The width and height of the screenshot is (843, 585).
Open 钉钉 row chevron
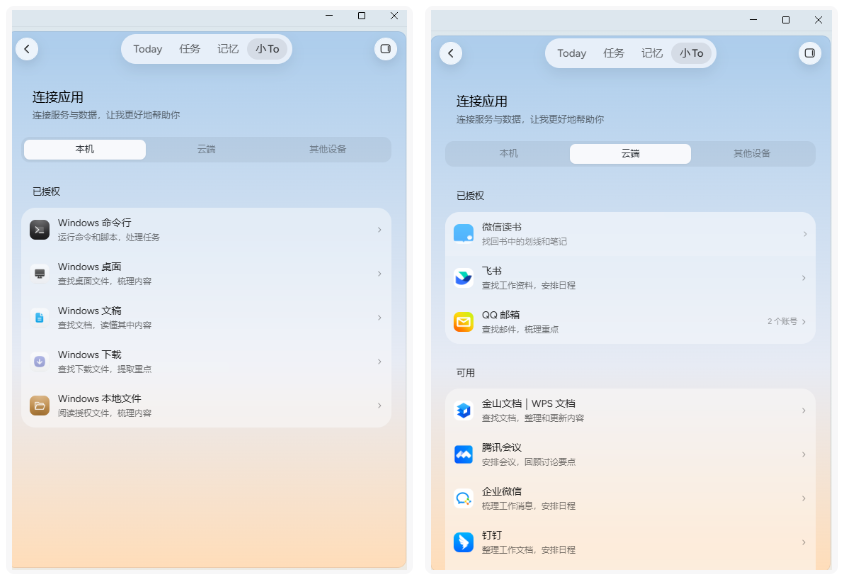pos(804,542)
